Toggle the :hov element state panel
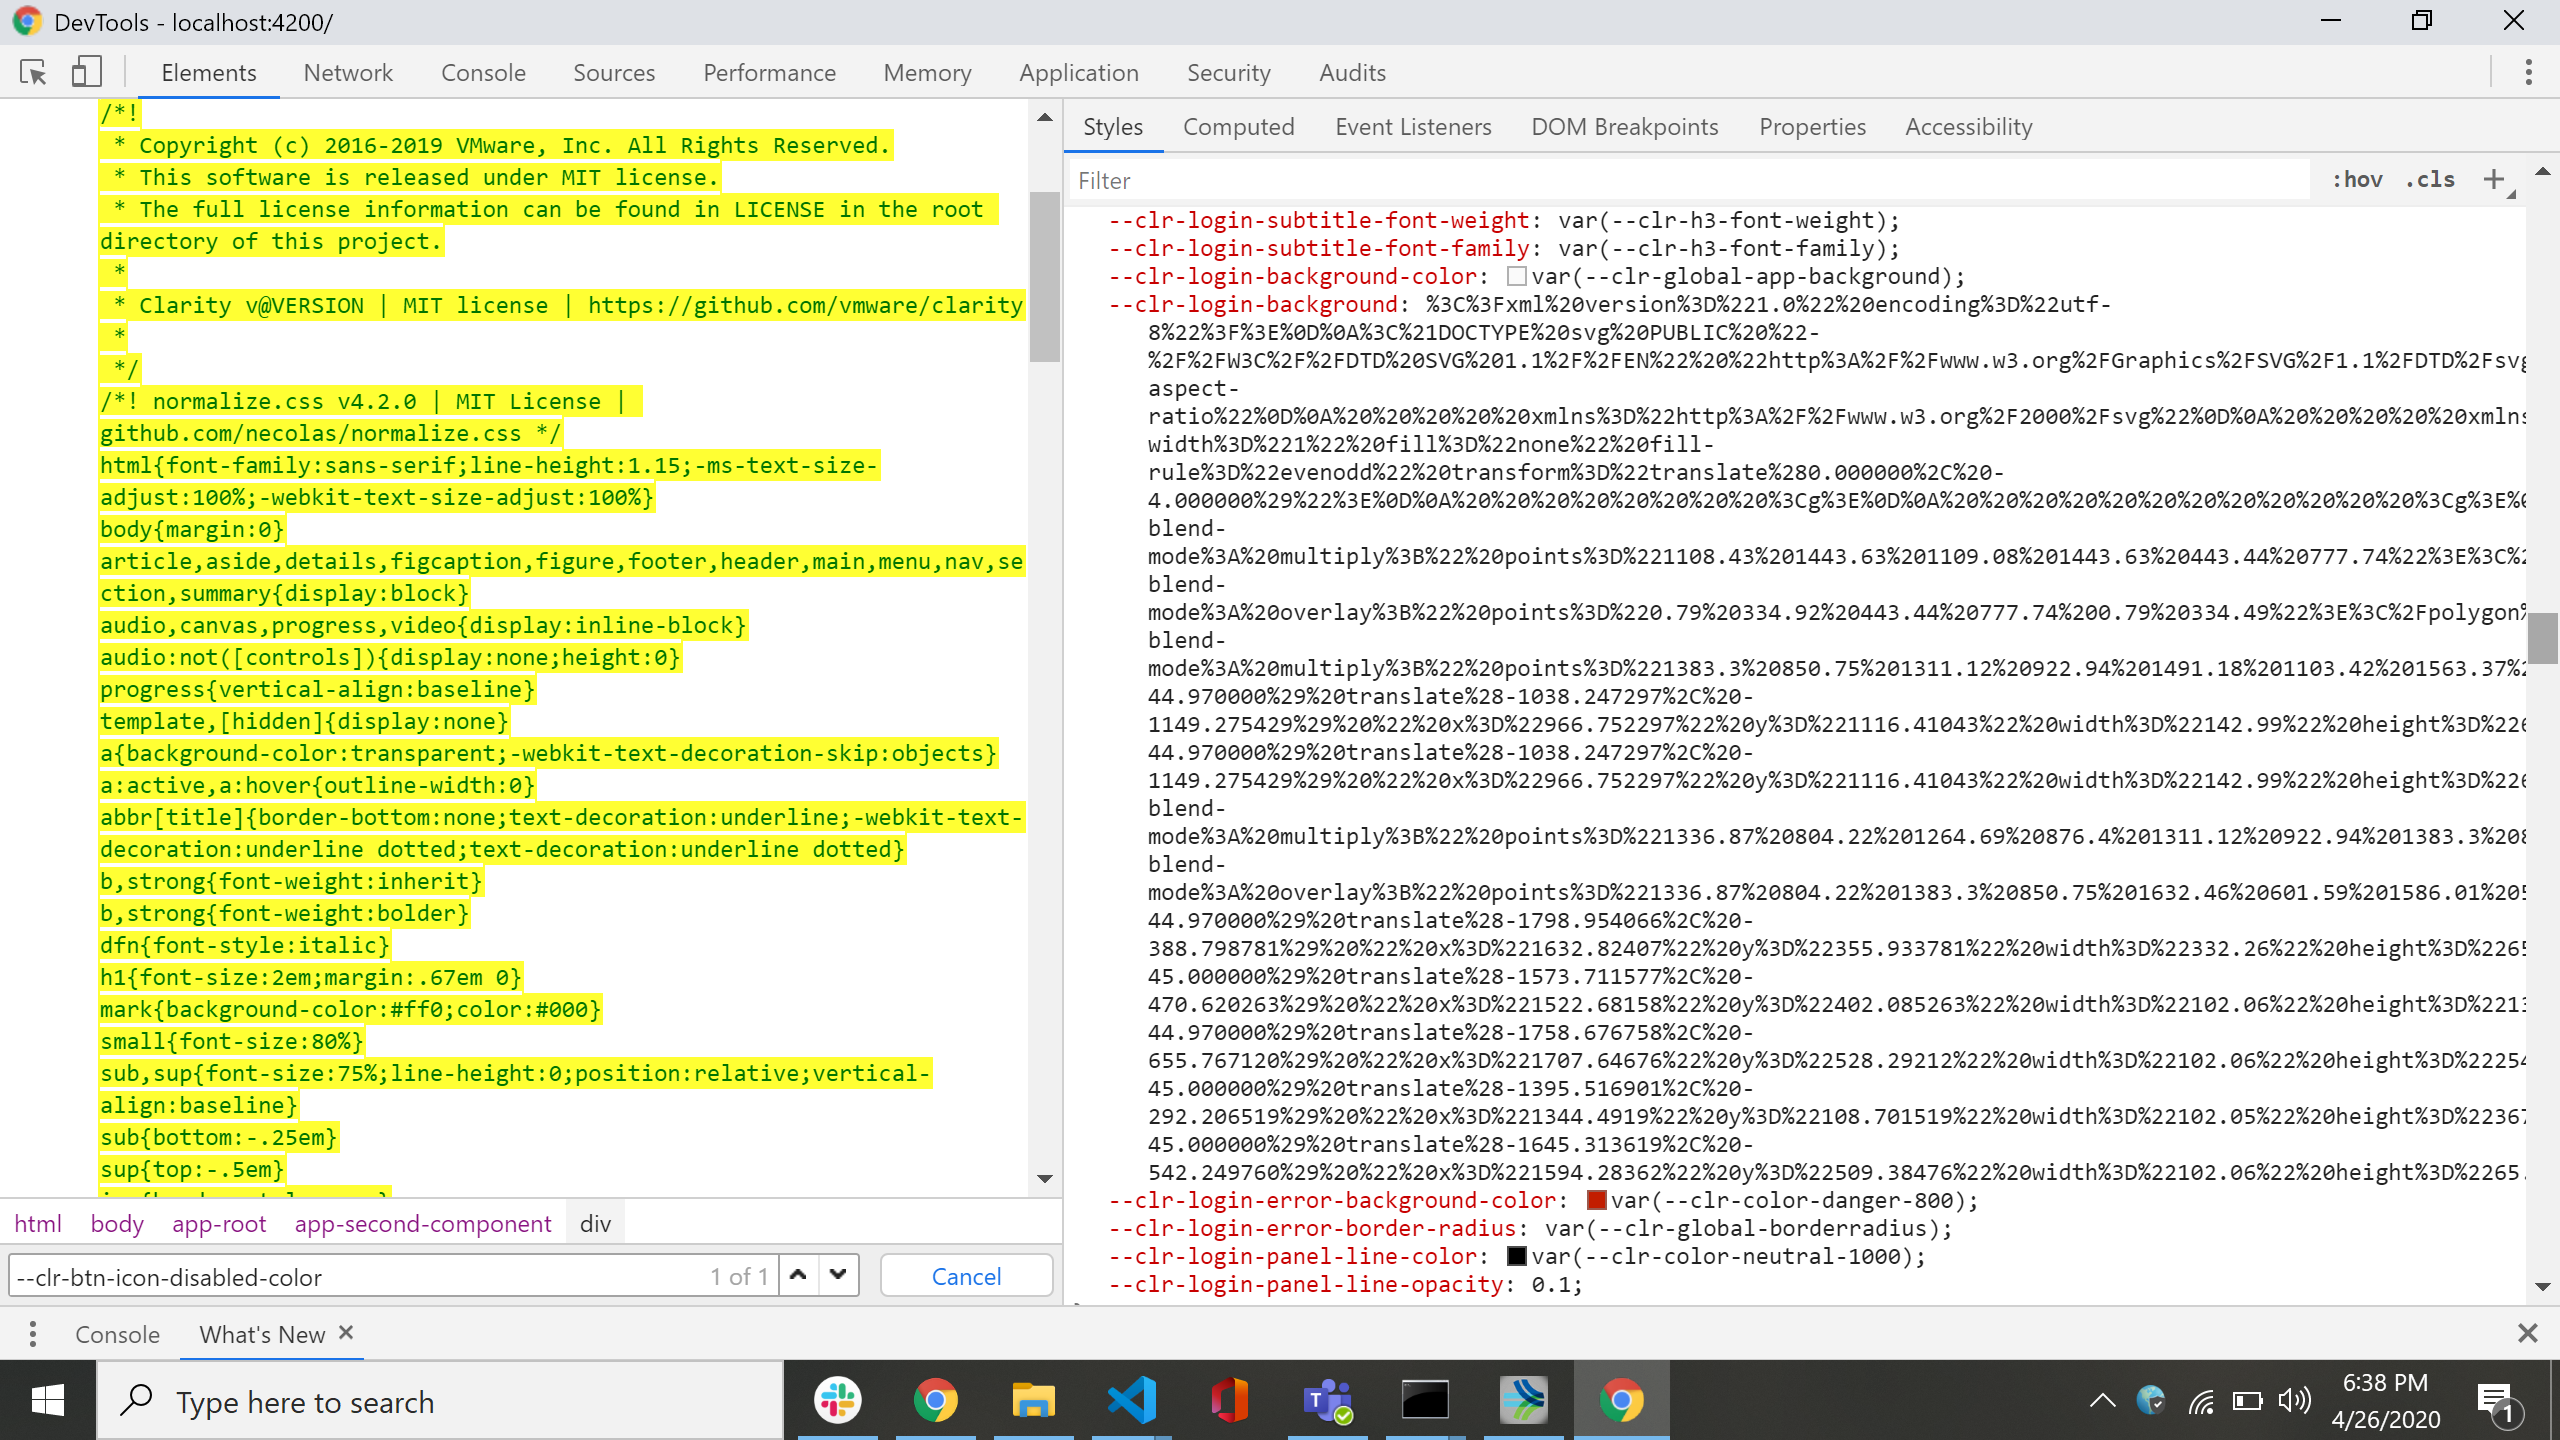2560x1440 pixels. point(2357,180)
